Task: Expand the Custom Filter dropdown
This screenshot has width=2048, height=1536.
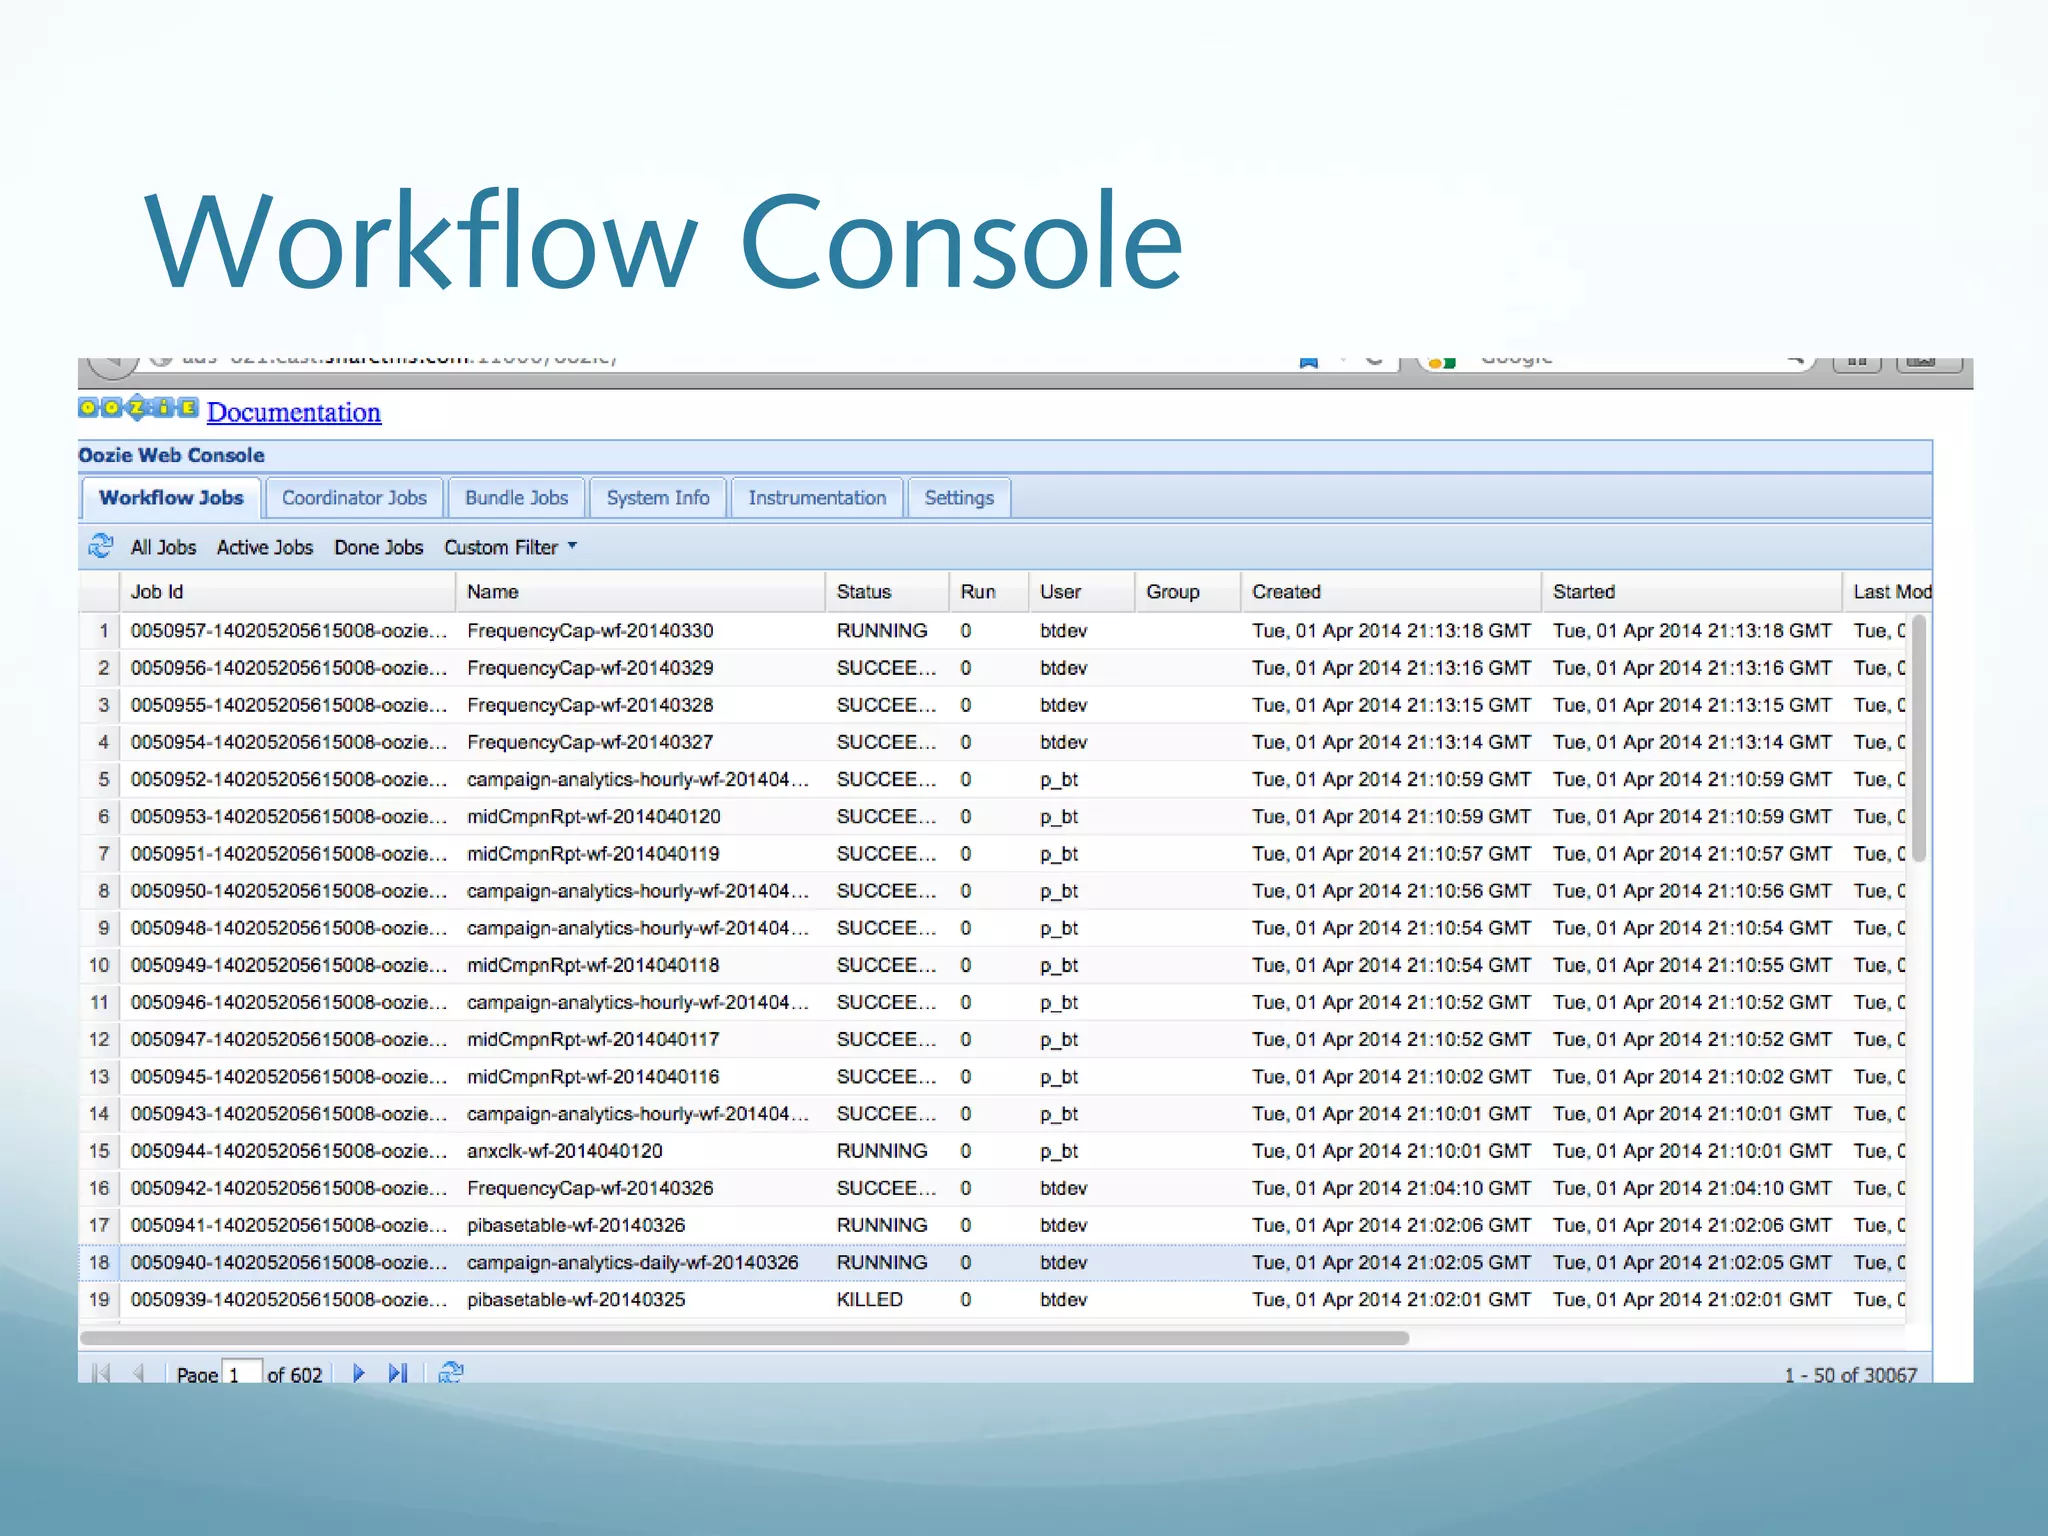Action: (x=511, y=547)
